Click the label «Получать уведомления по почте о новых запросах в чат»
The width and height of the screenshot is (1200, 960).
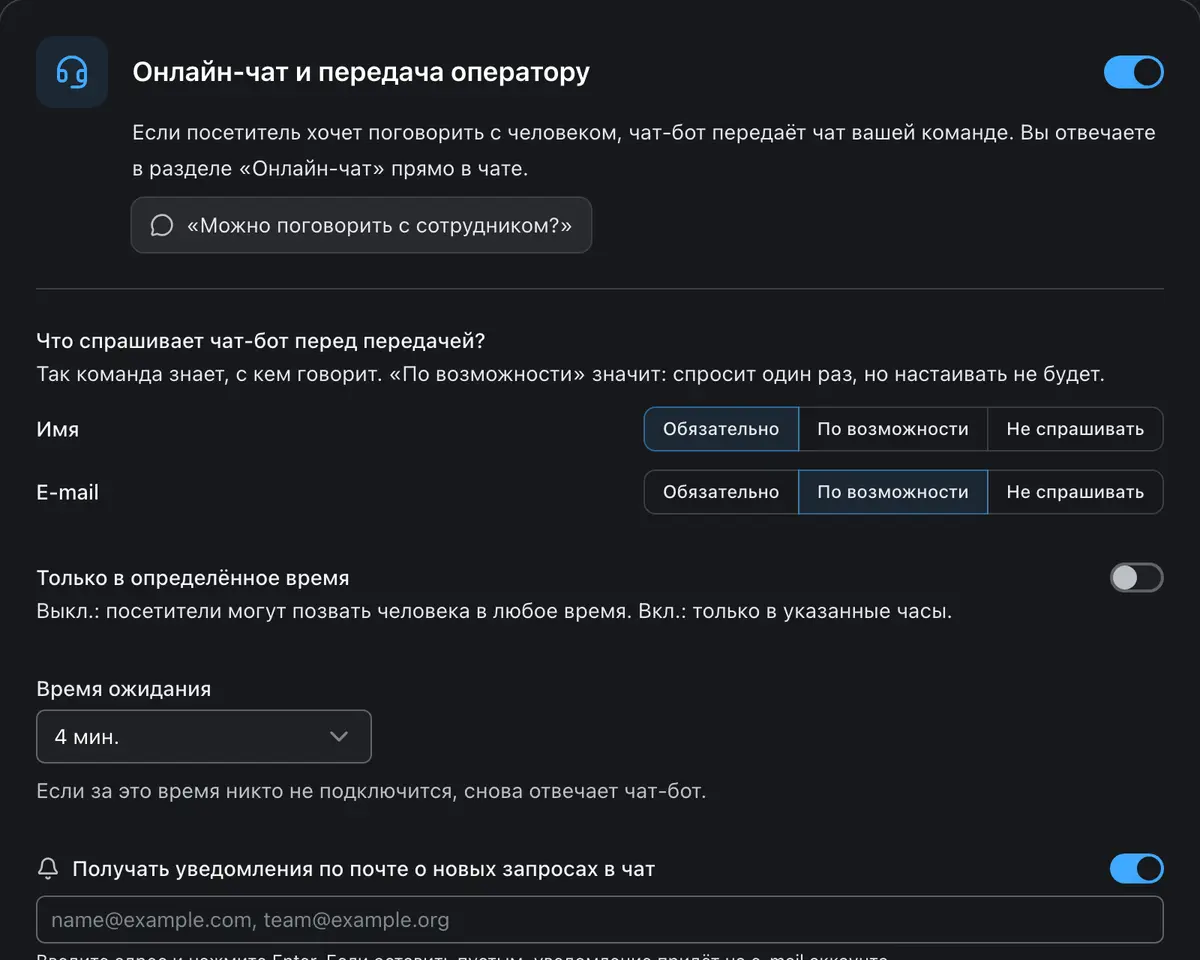pyautogui.click(x=364, y=869)
